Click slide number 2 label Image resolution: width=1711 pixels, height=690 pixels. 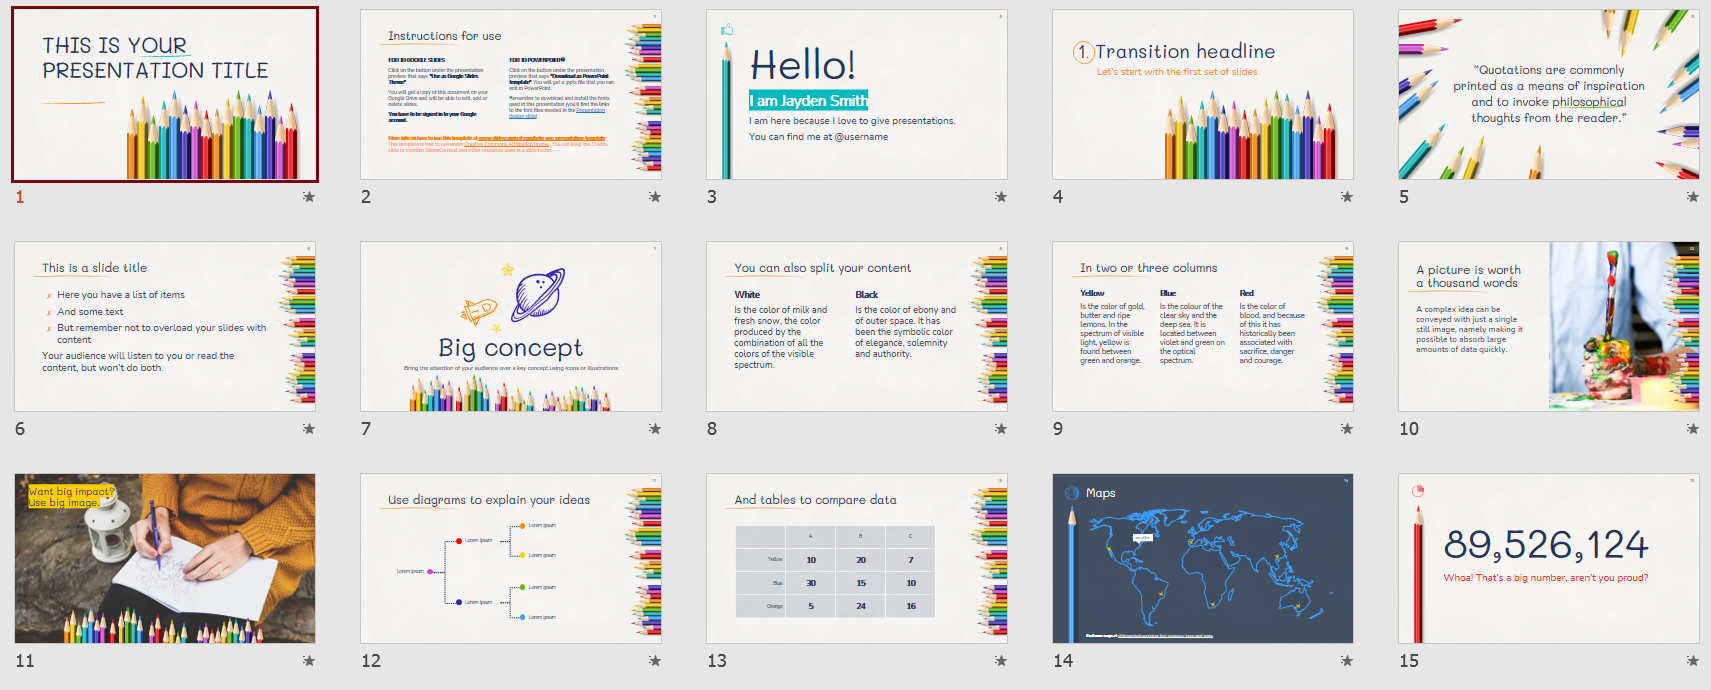[x=366, y=197]
